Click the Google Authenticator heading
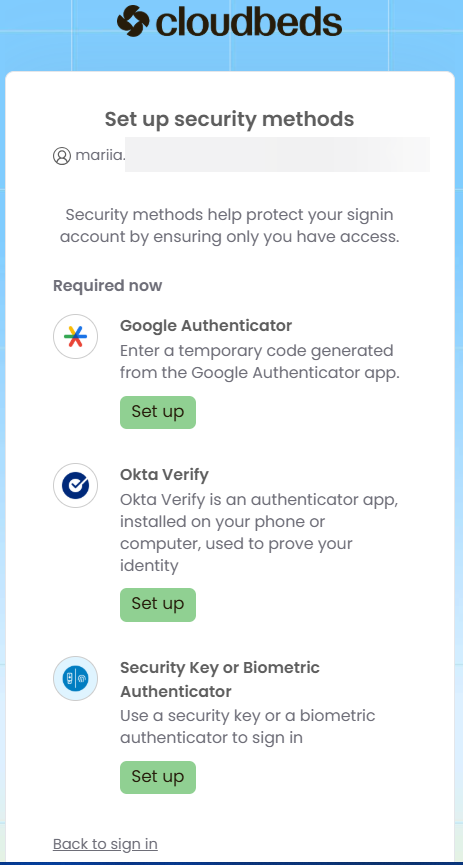This screenshot has width=463, height=865. (x=206, y=325)
